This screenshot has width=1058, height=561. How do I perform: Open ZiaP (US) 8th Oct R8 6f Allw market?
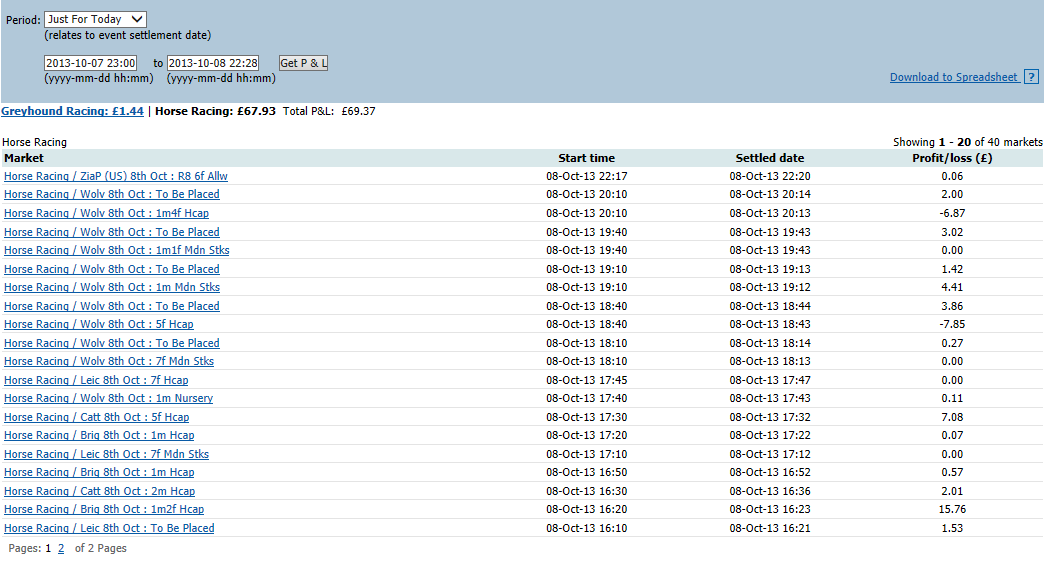116,176
